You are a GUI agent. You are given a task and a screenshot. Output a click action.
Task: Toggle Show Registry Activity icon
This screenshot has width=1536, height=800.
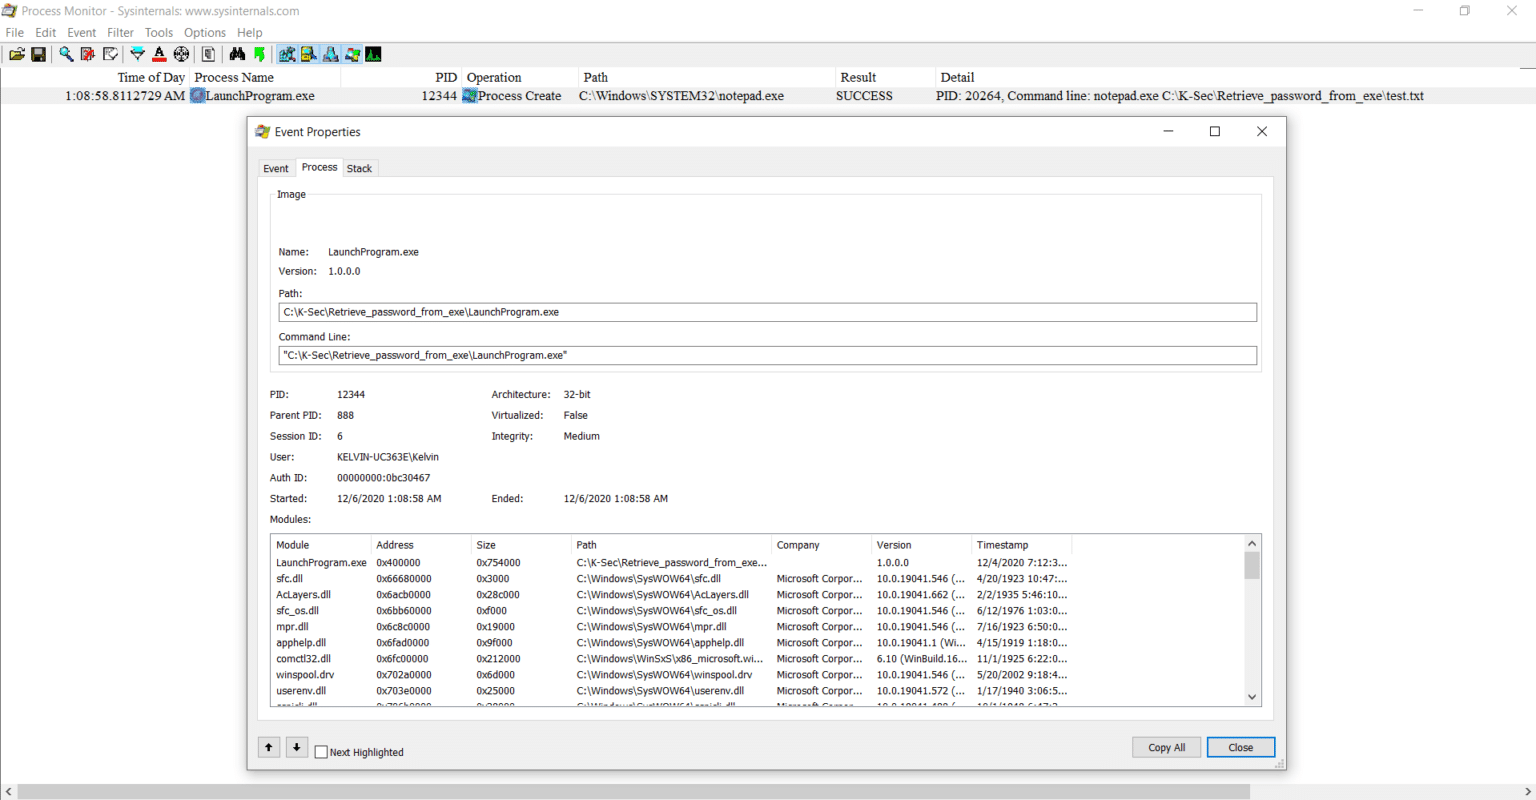click(287, 54)
